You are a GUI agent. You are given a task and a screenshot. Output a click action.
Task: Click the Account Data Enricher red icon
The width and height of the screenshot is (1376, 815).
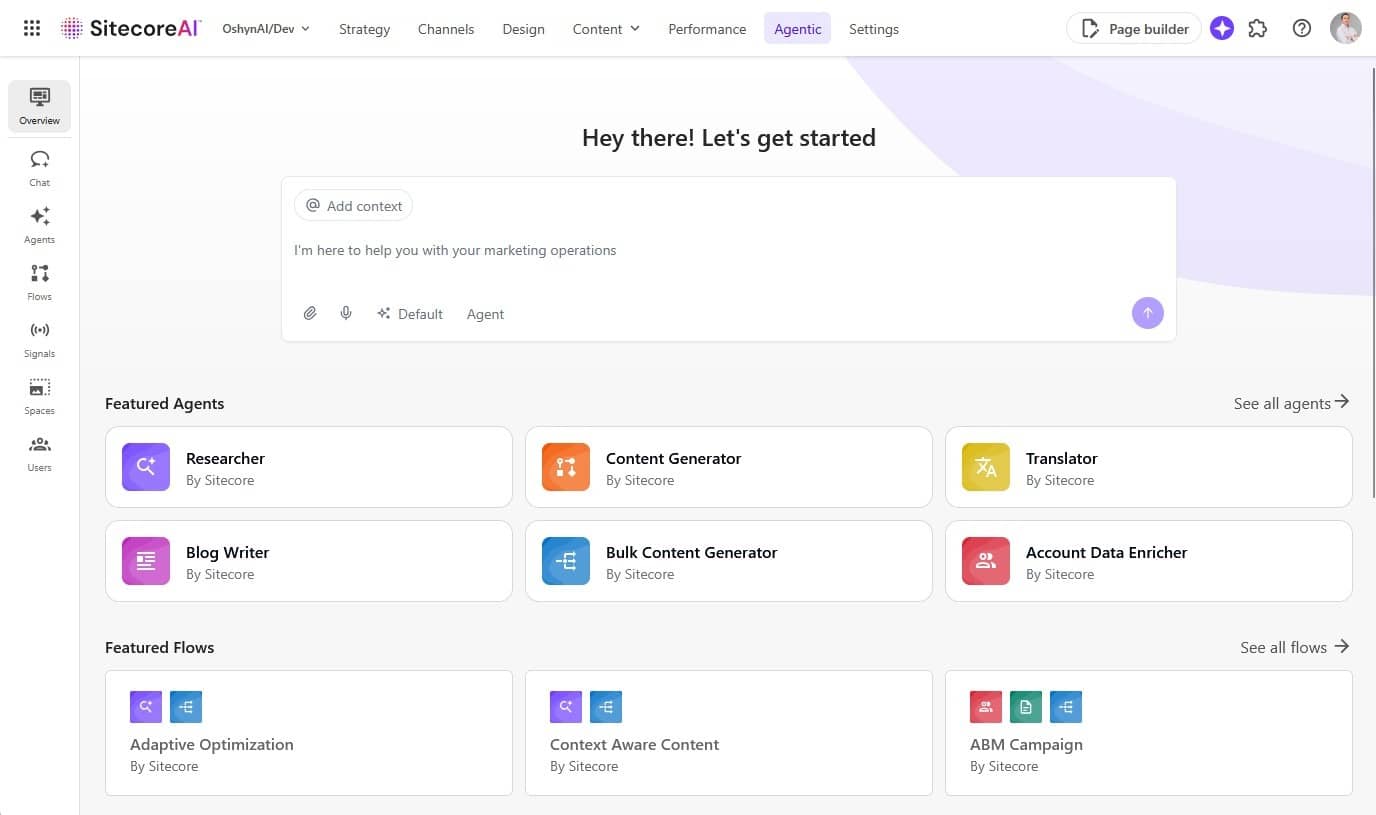(986, 561)
